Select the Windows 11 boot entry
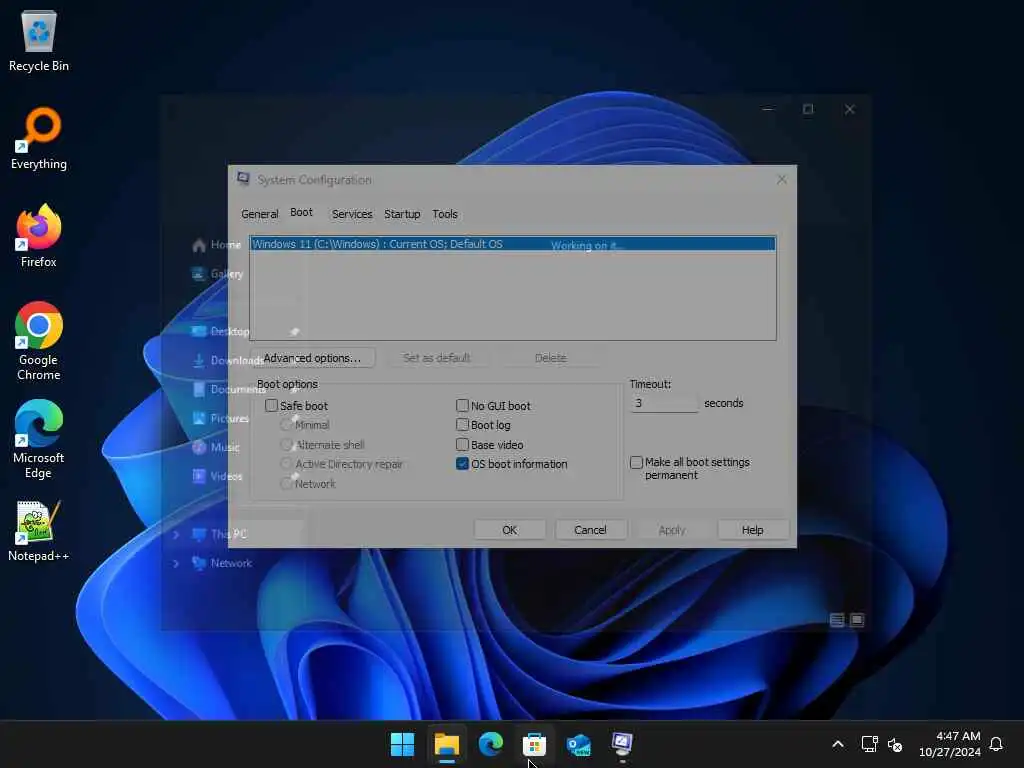The height and width of the screenshot is (768, 1024). coord(513,244)
